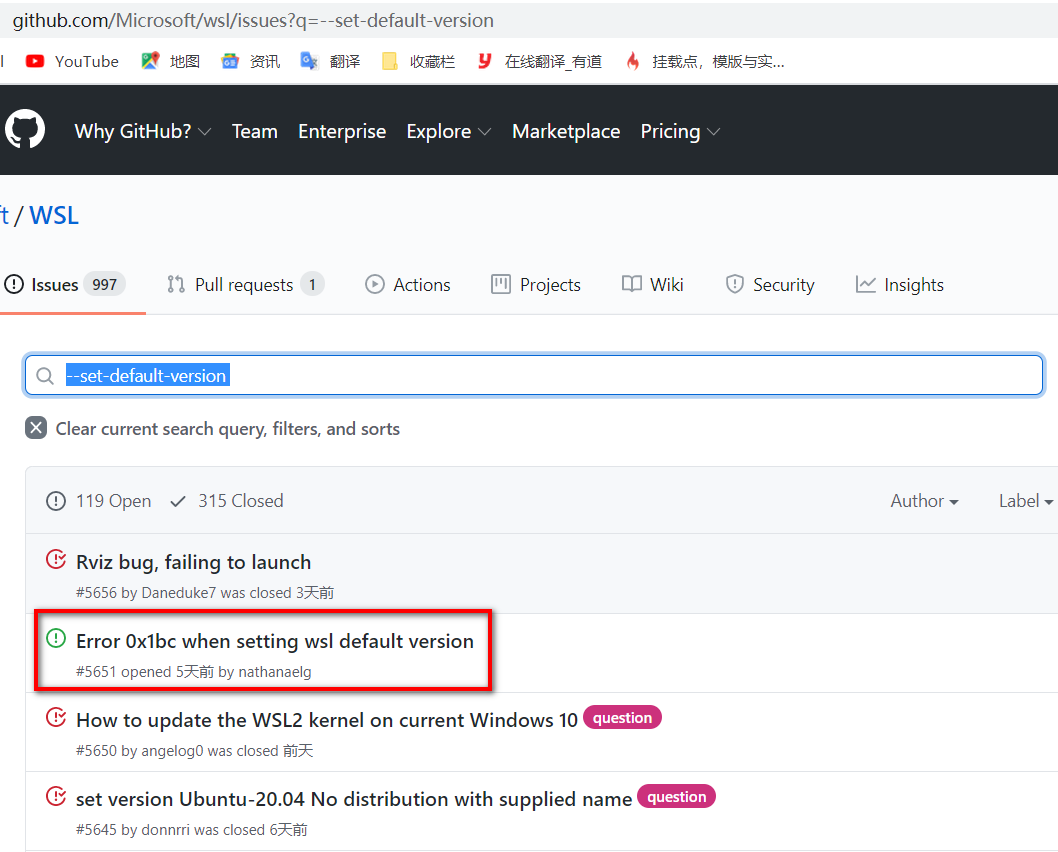1058x852 pixels.
Task: Click question label on Ubuntu-20.04 issue
Action: click(676, 797)
